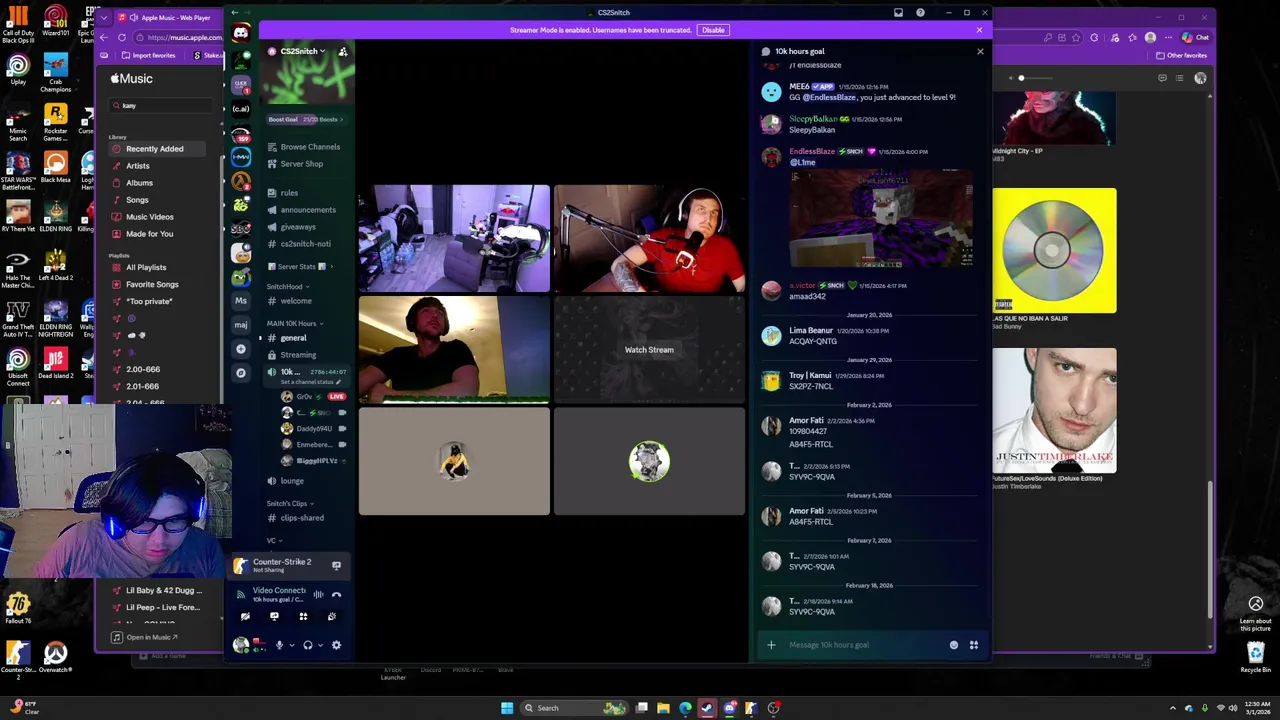Open Browse Channels
1280x720 pixels.
click(310, 147)
